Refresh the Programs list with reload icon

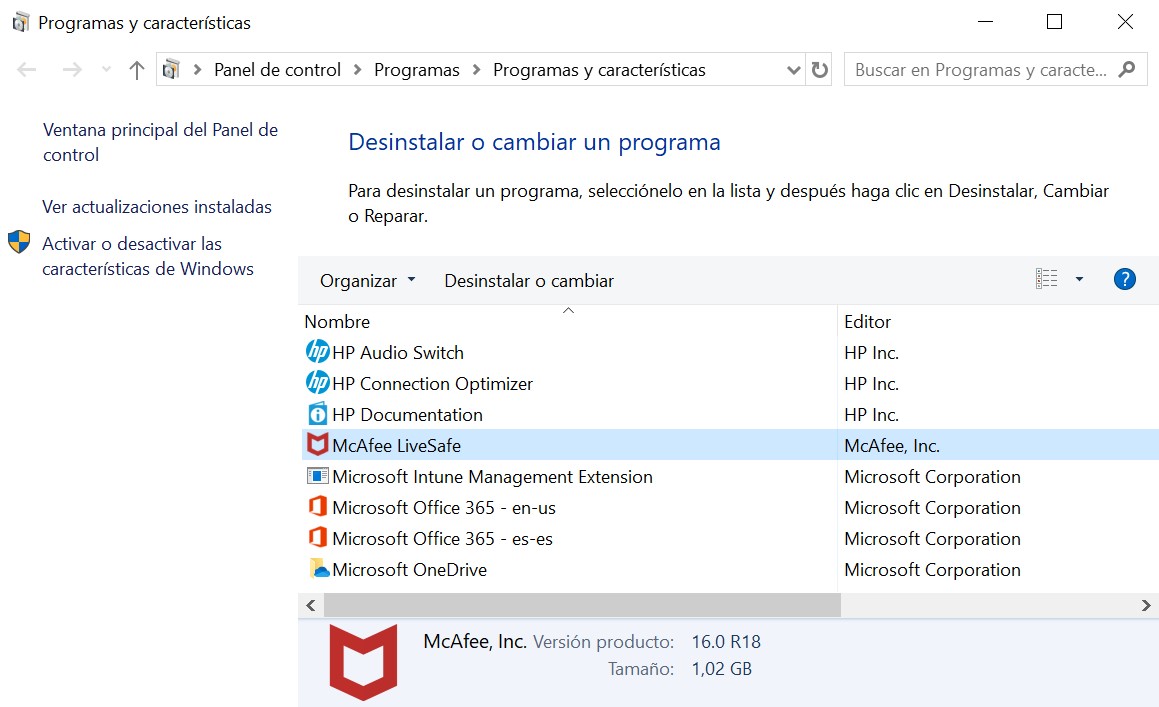819,70
